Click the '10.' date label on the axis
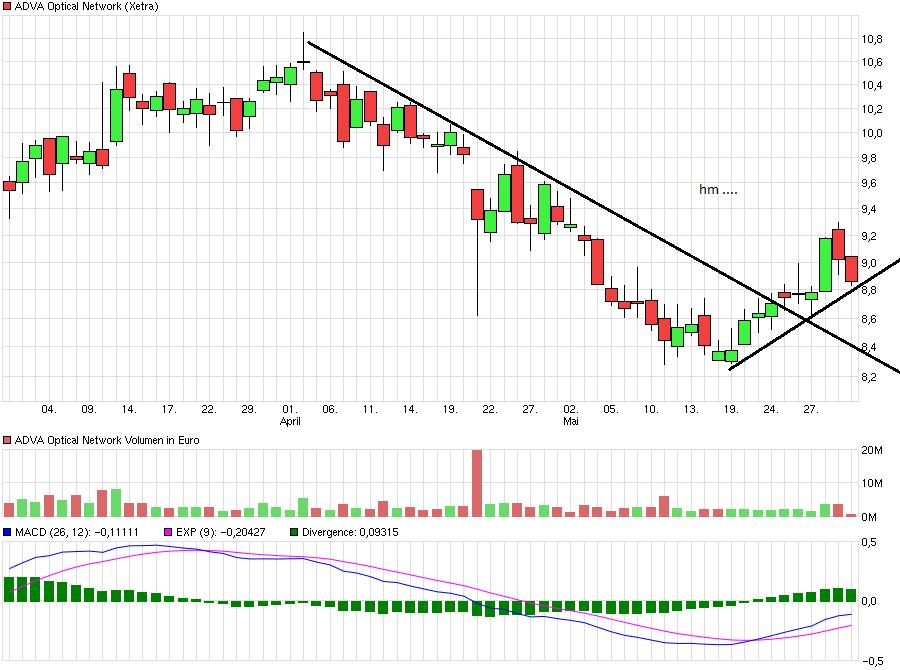 pos(650,409)
